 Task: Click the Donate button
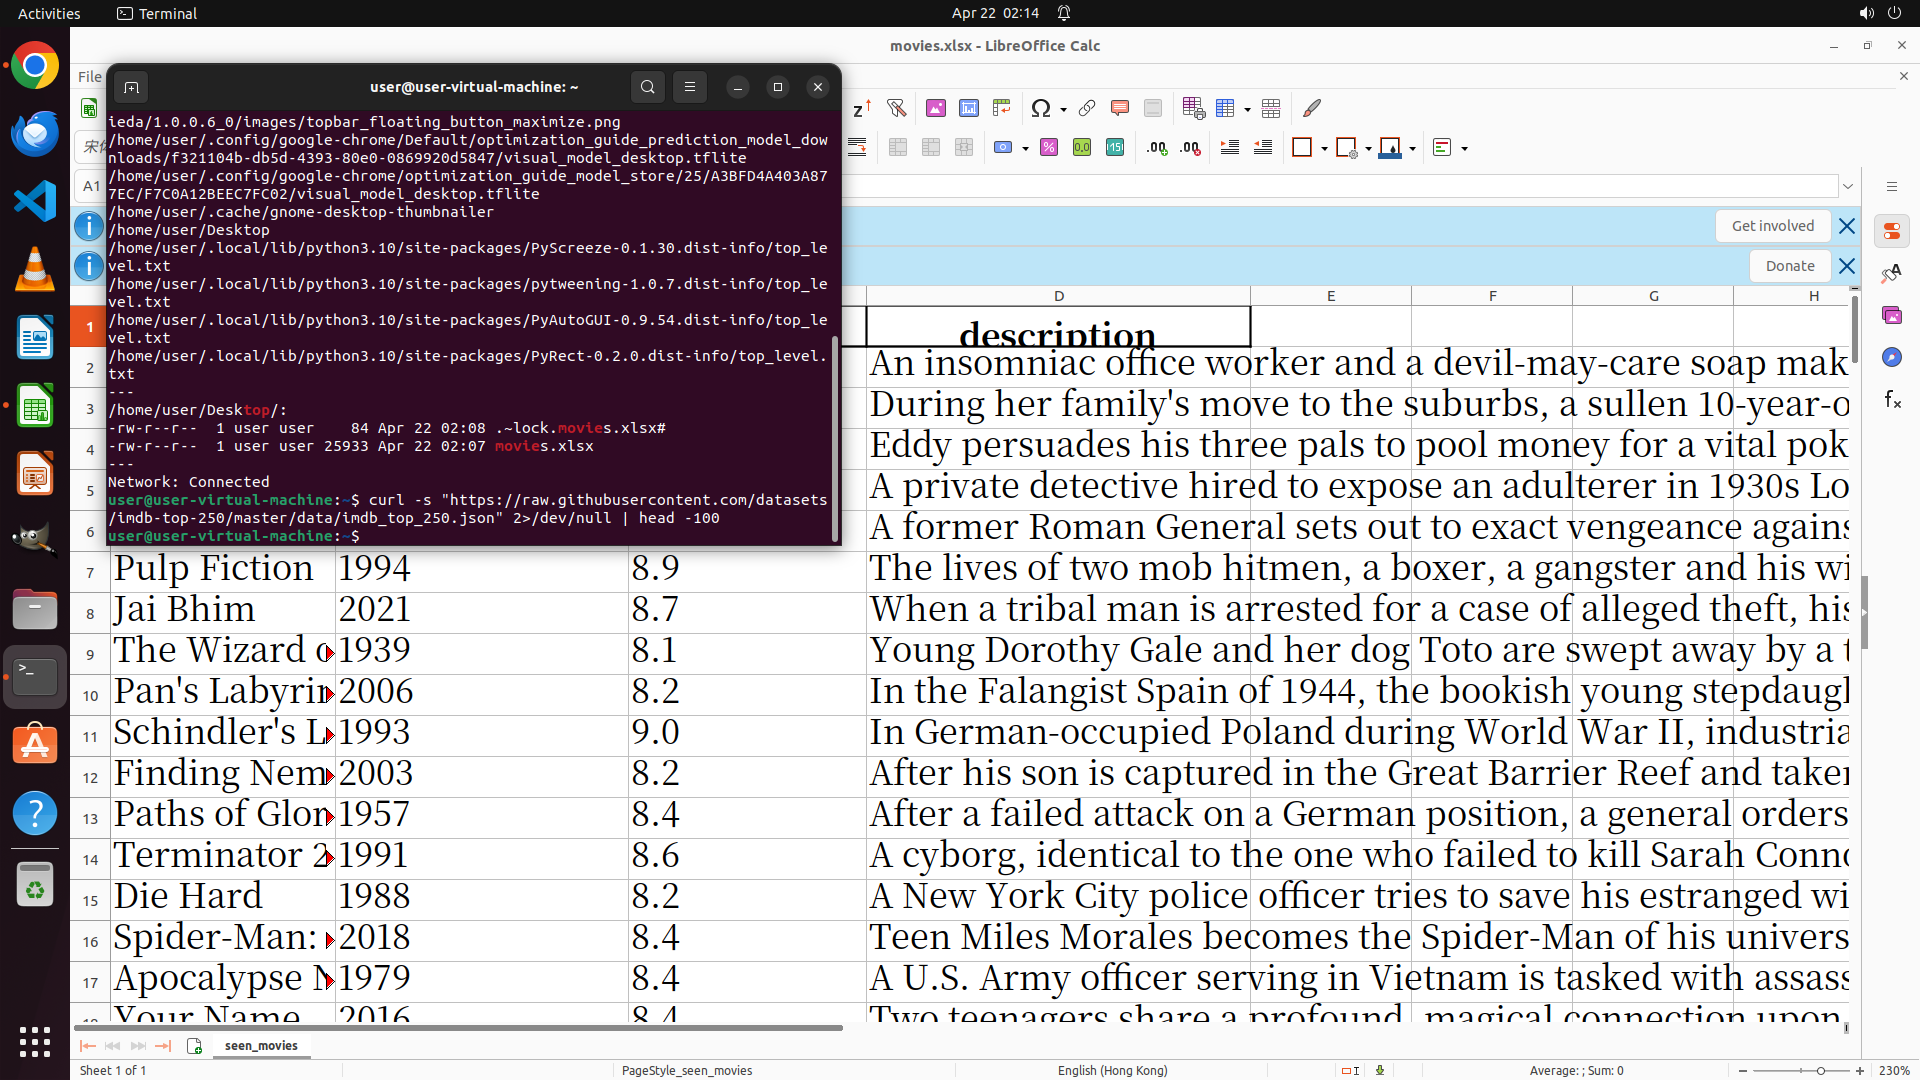pyautogui.click(x=1789, y=266)
